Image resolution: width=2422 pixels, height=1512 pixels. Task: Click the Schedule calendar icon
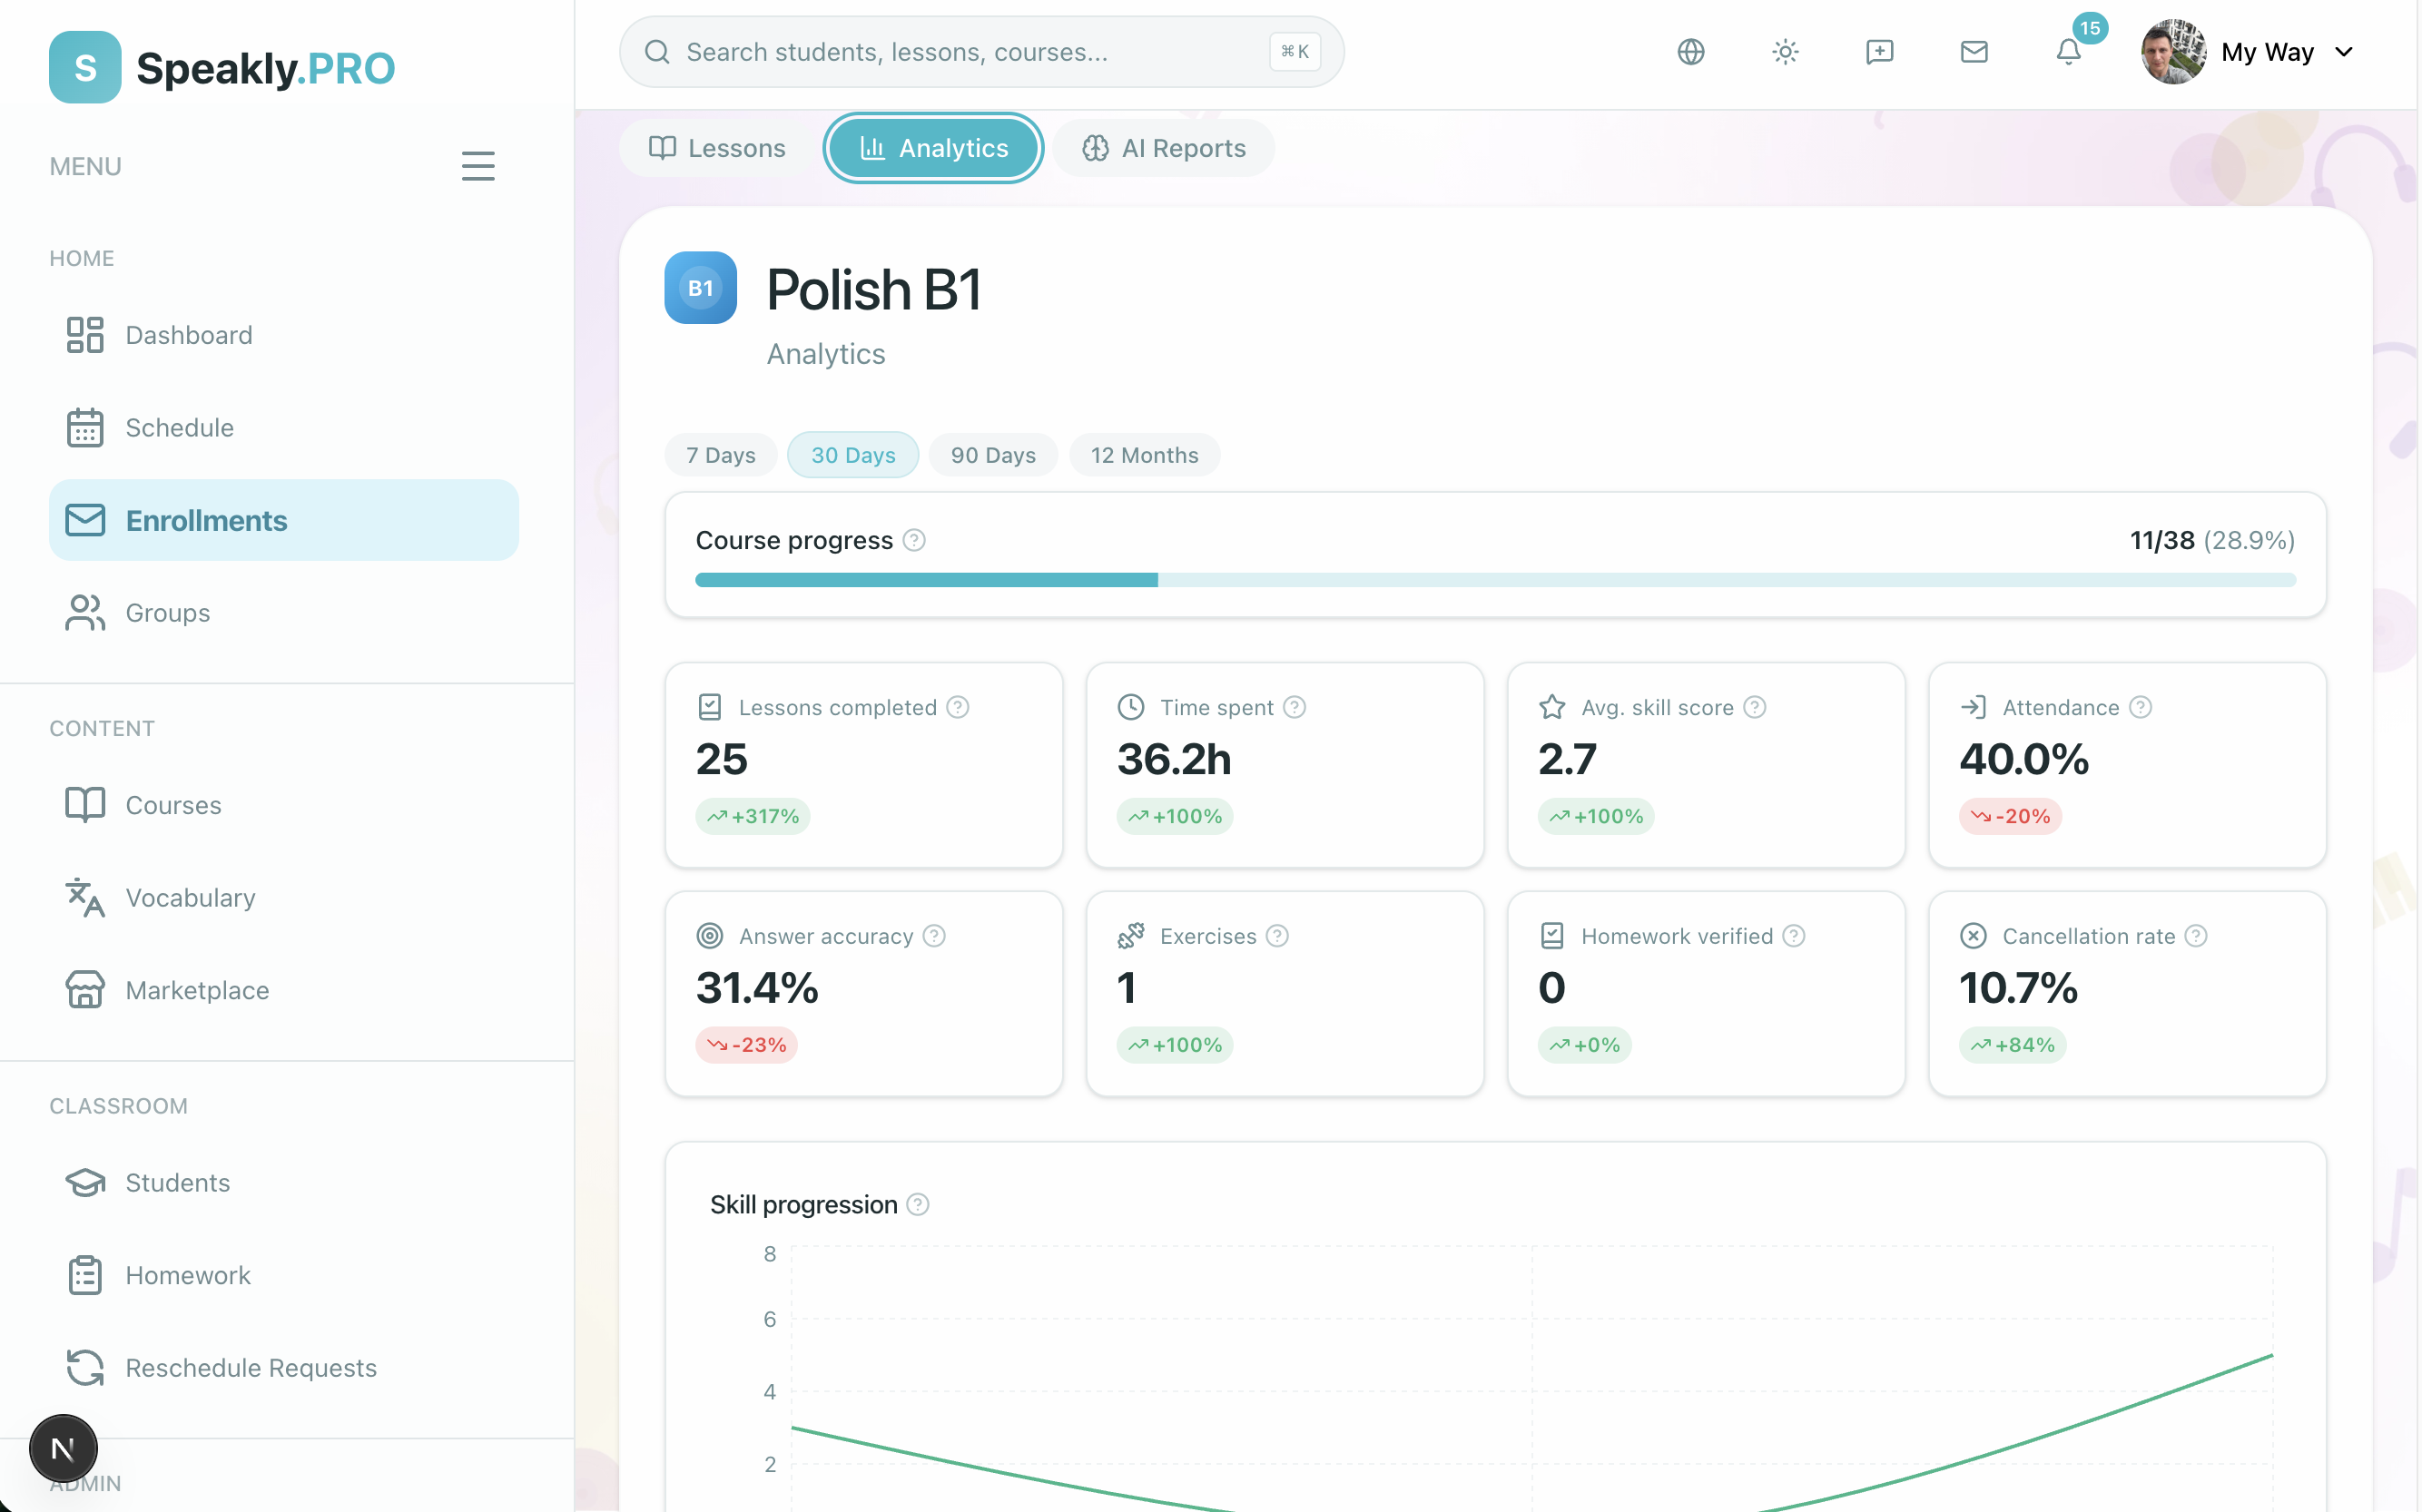tap(85, 428)
